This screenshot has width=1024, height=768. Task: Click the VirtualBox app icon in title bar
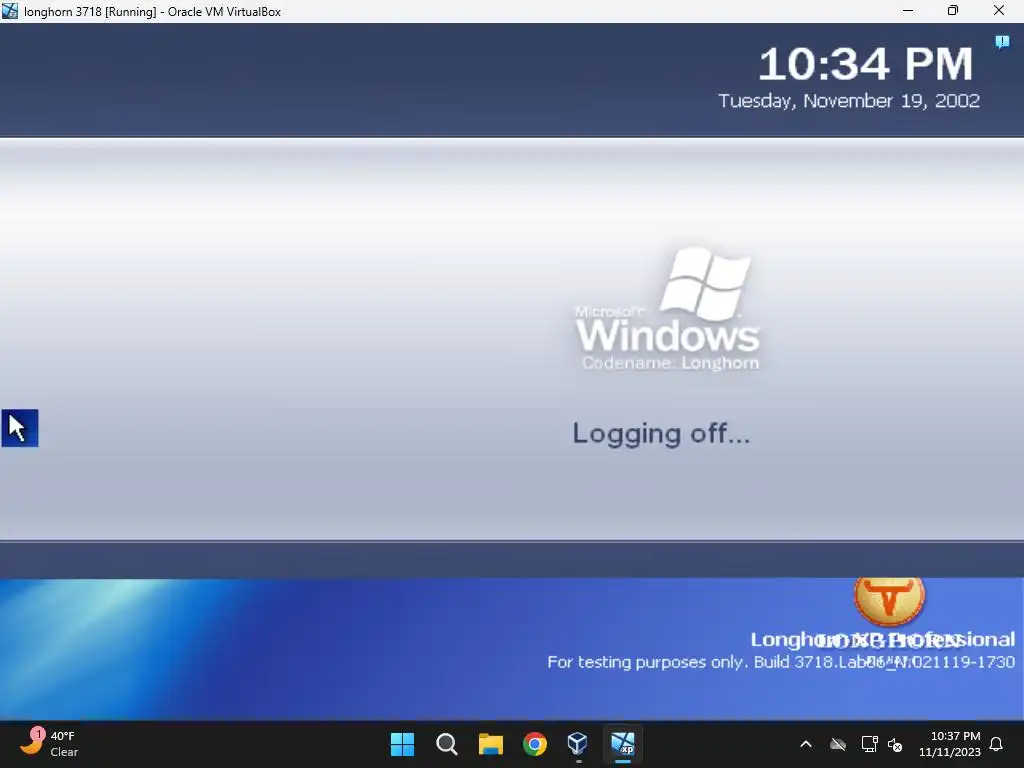(x=10, y=11)
